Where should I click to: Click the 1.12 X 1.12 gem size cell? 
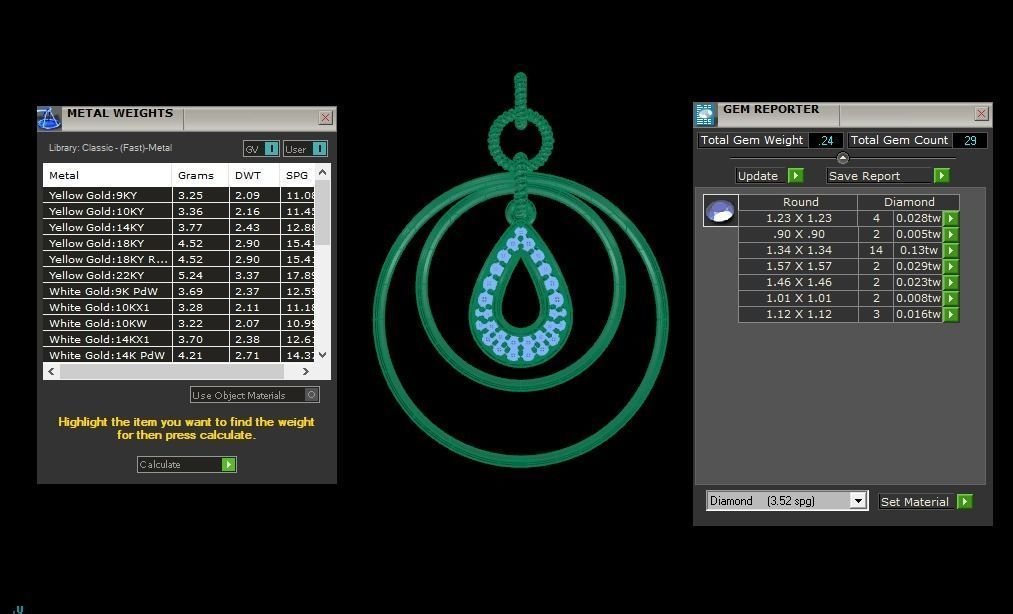tap(799, 315)
